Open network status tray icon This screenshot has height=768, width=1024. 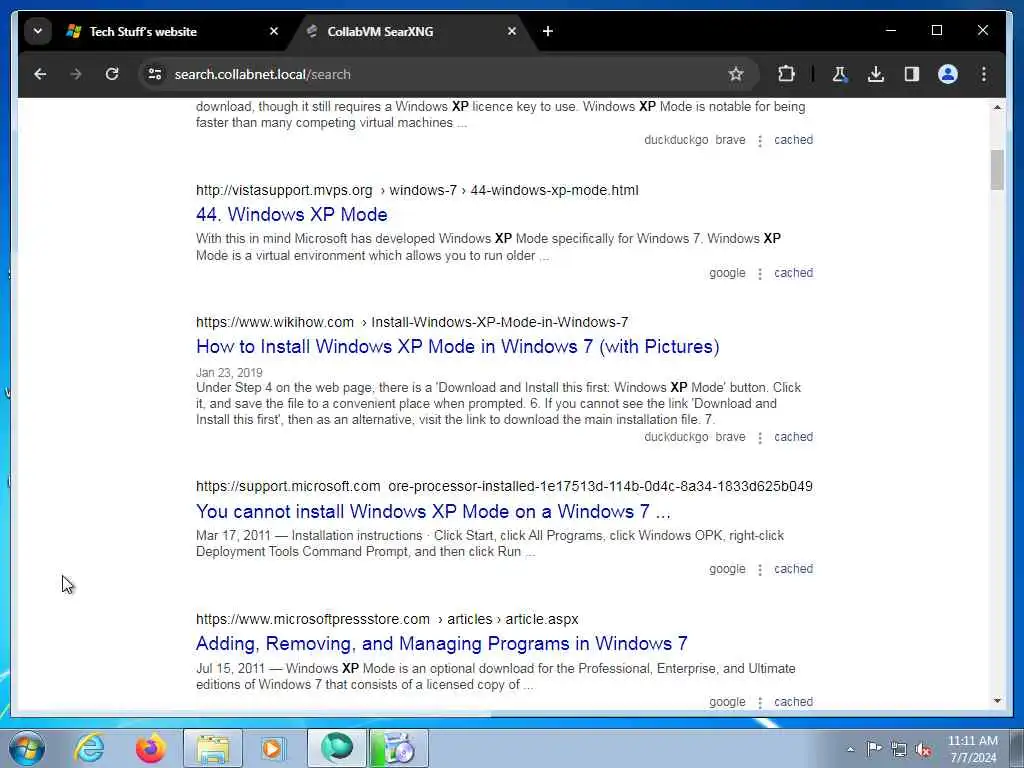point(899,749)
